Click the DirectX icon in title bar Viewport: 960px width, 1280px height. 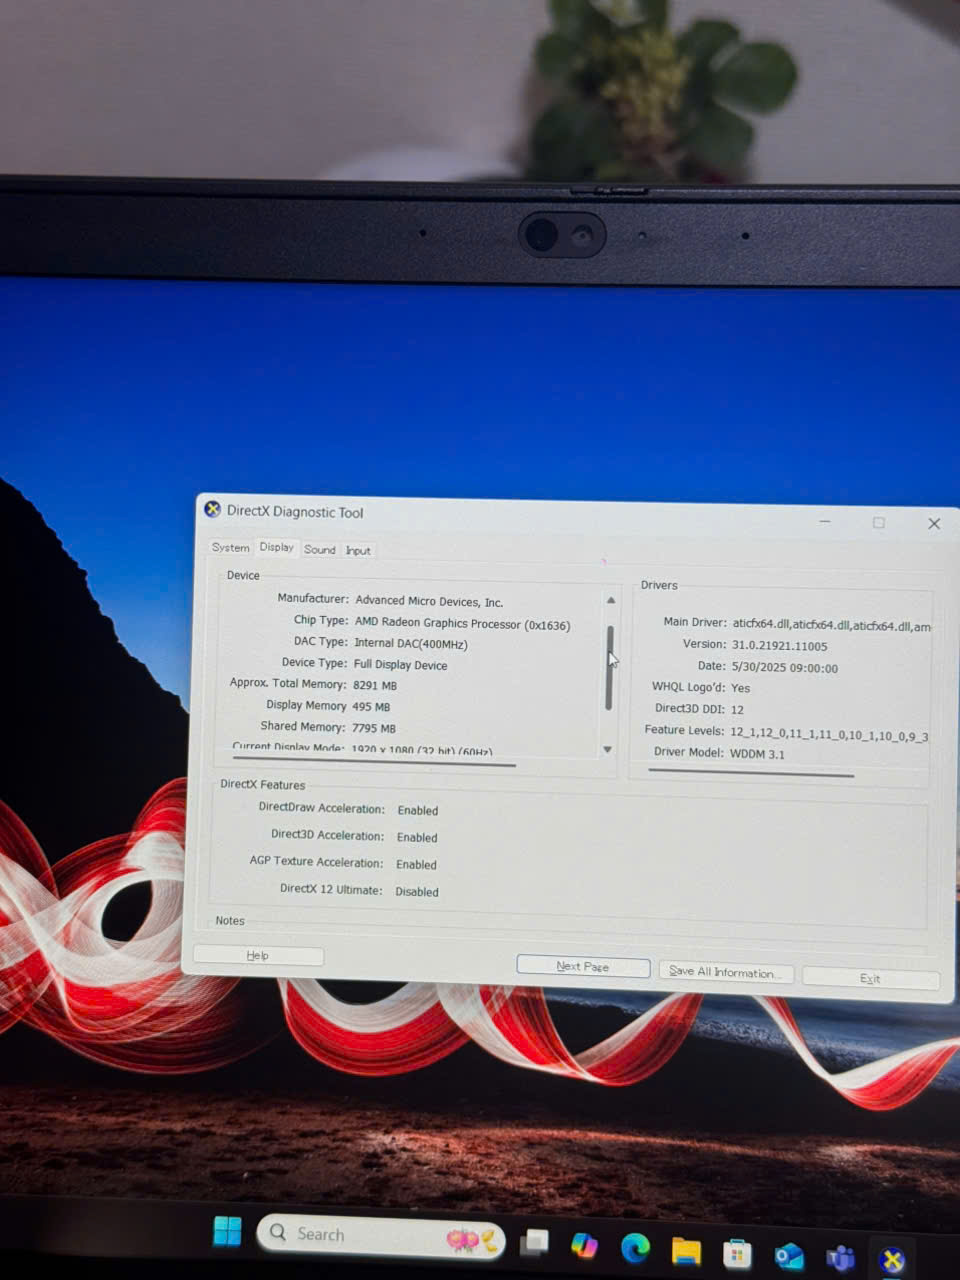[x=212, y=509]
